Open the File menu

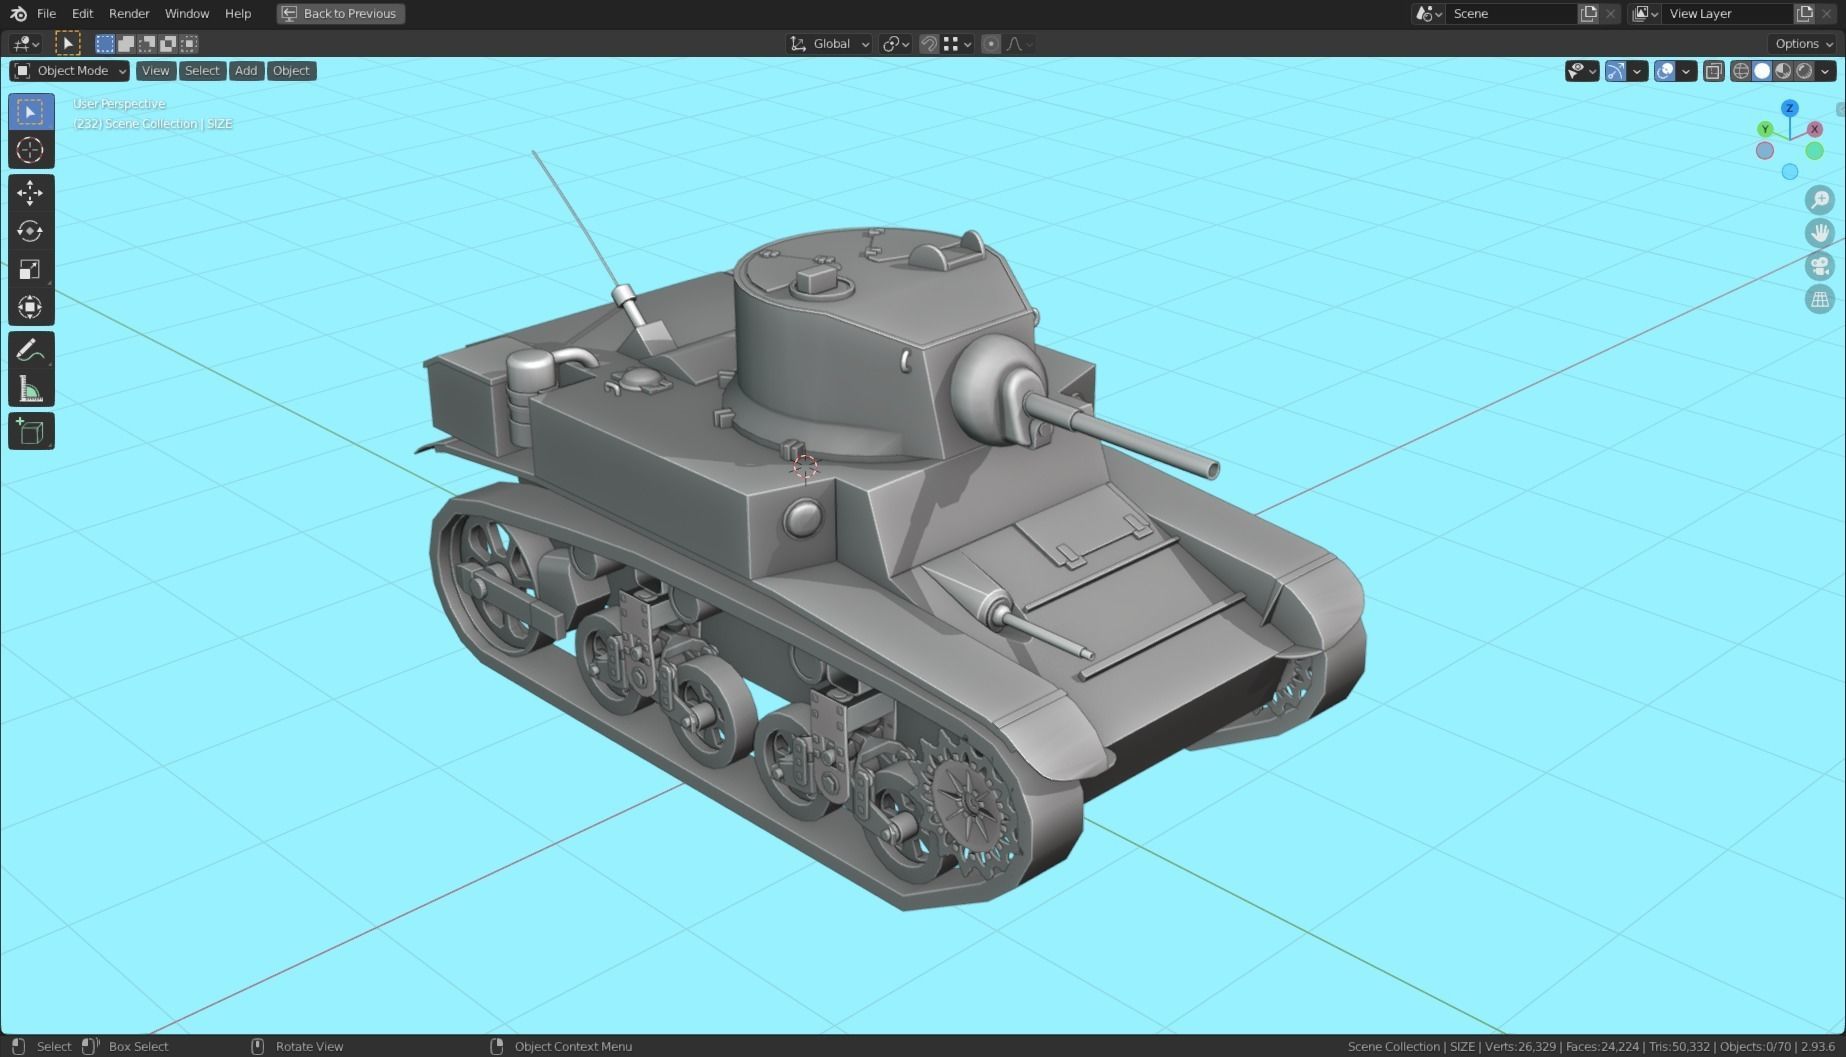tap(46, 13)
